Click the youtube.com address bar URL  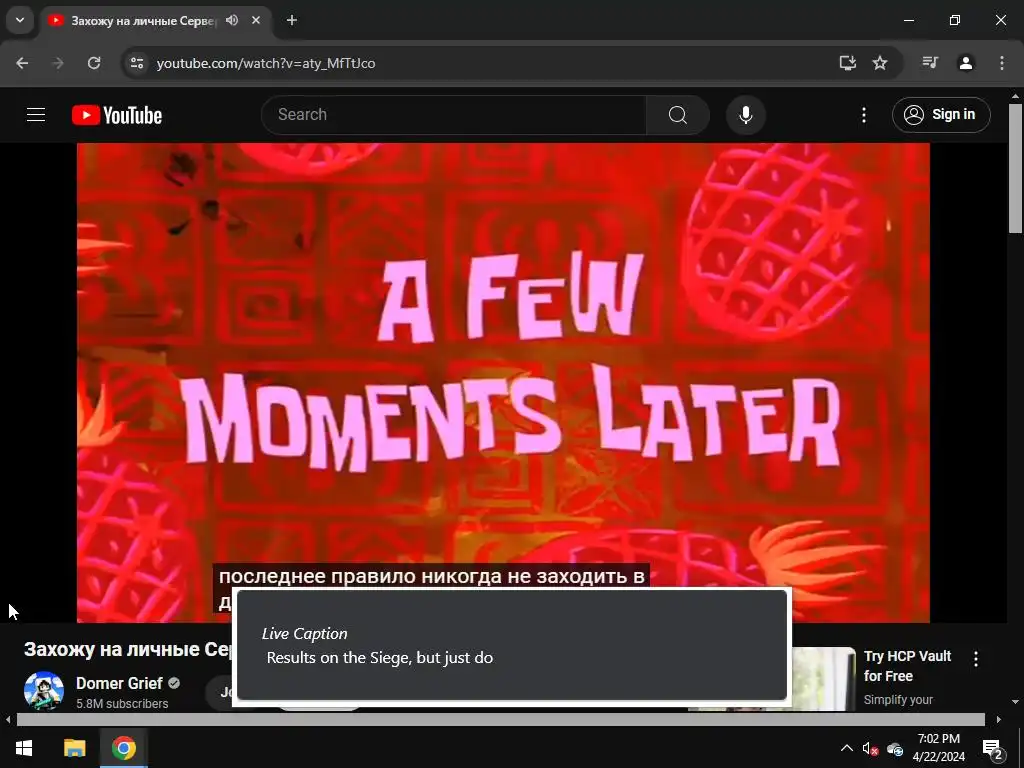(266, 63)
